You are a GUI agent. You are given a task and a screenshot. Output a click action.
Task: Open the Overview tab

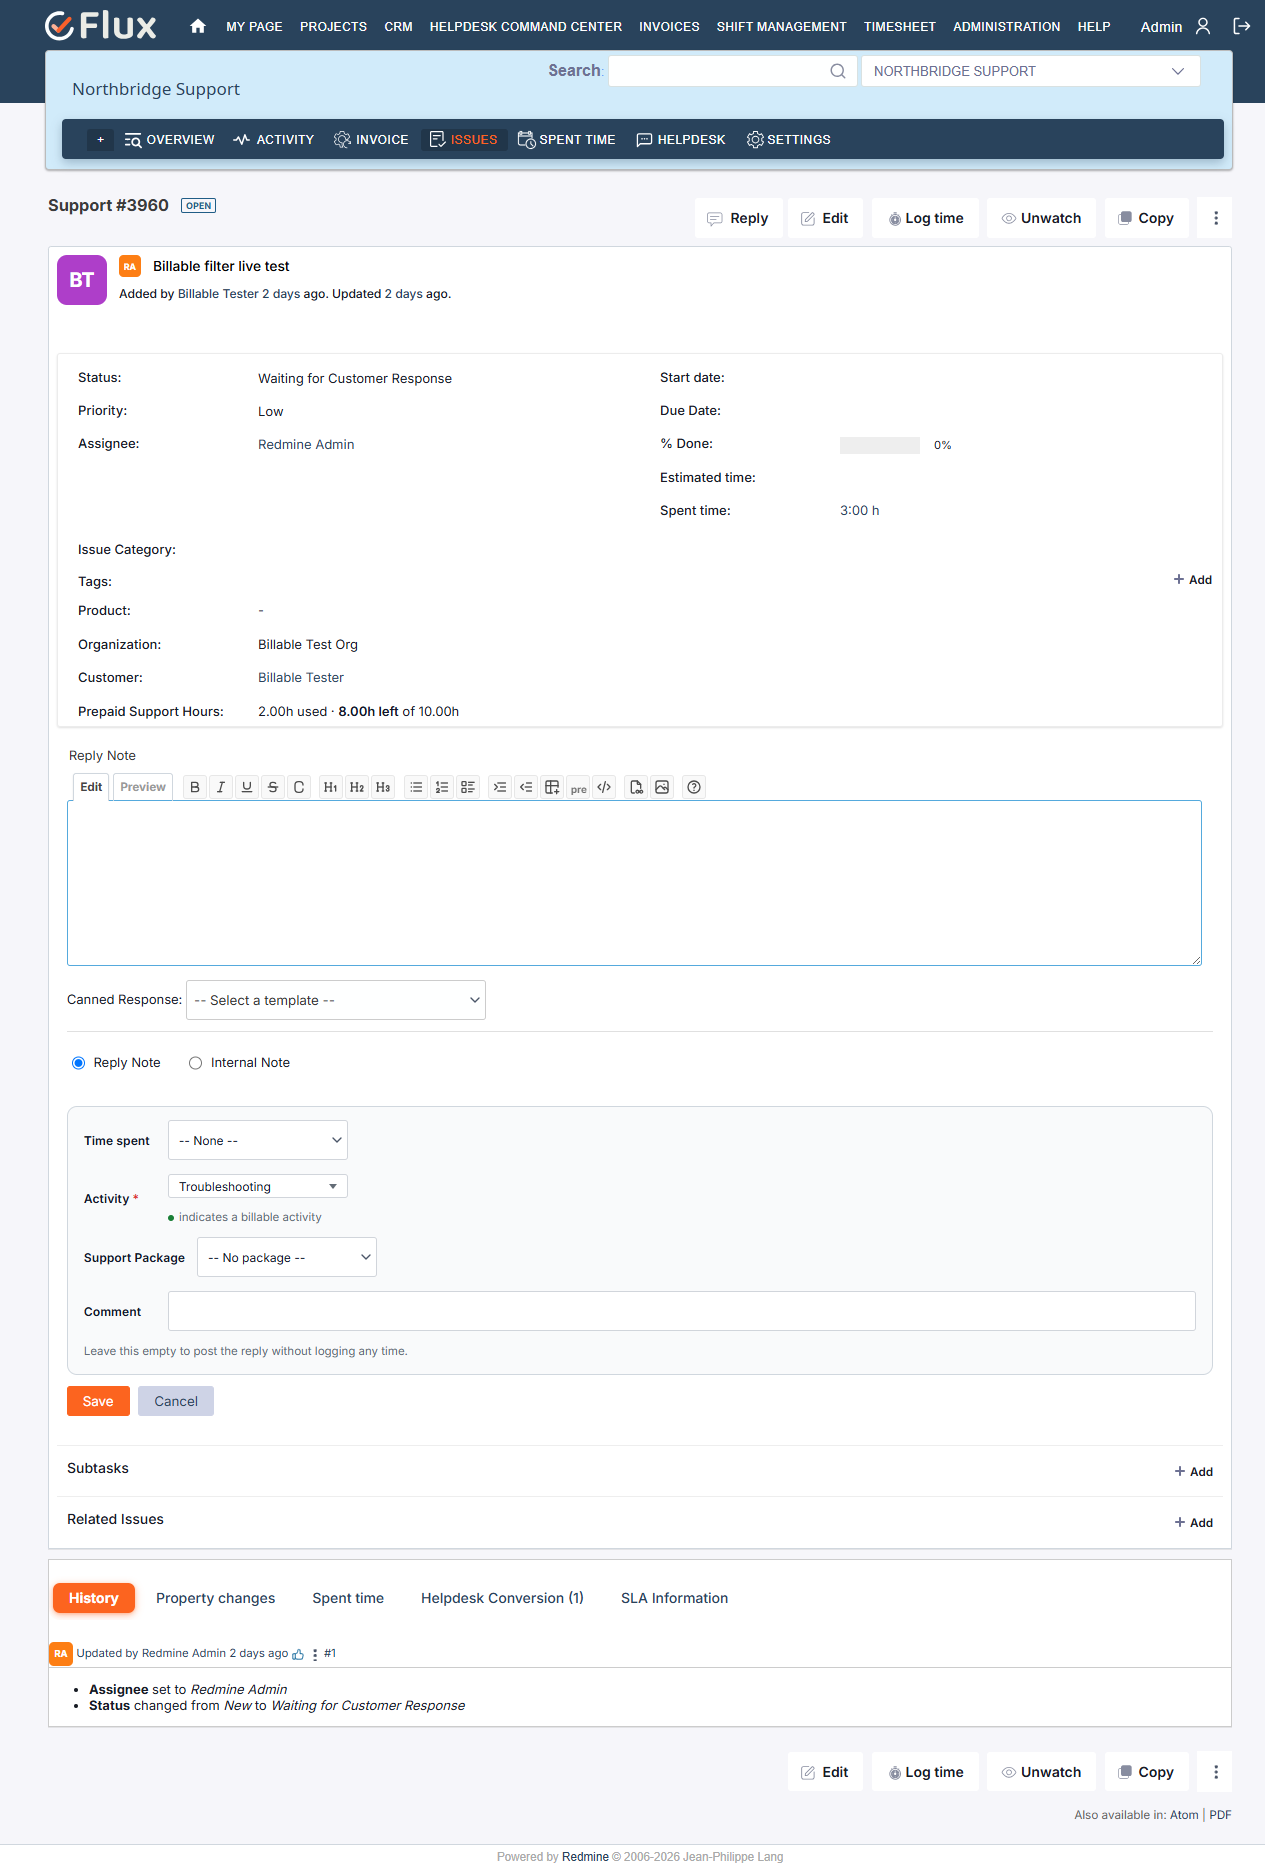(x=169, y=140)
